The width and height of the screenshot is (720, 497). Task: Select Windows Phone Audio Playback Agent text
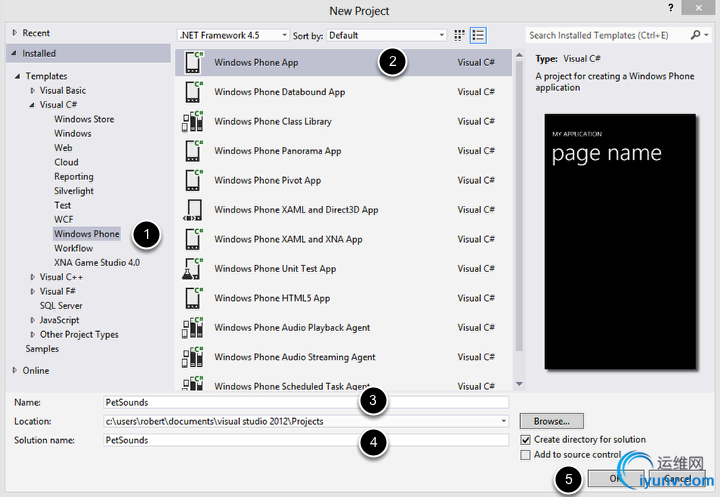(292, 328)
